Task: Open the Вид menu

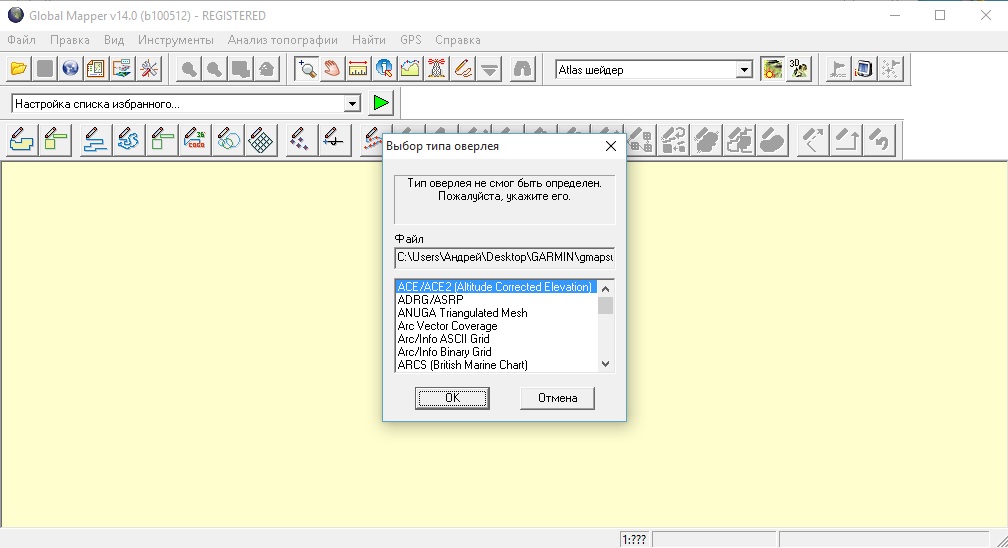Action: [114, 40]
